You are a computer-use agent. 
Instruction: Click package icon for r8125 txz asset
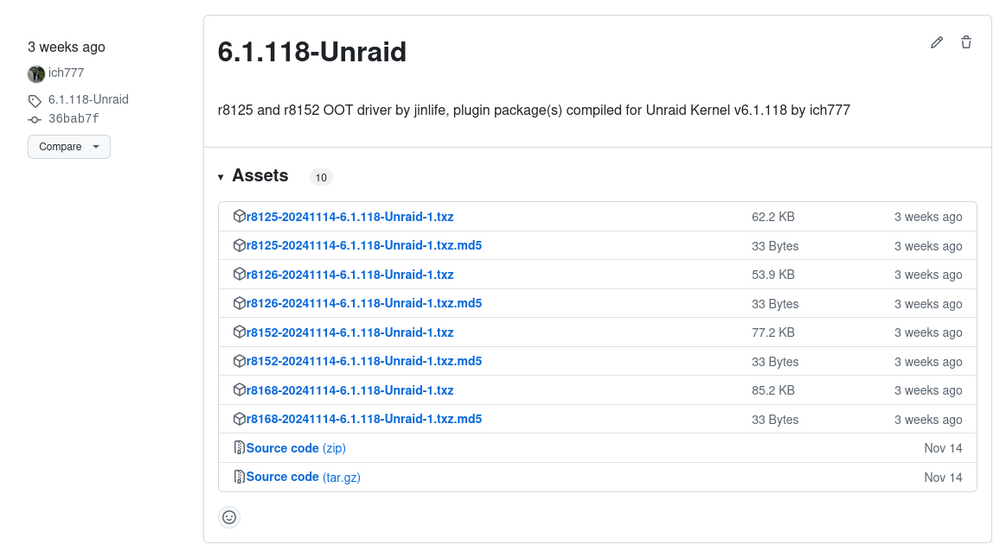(x=239, y=216)
